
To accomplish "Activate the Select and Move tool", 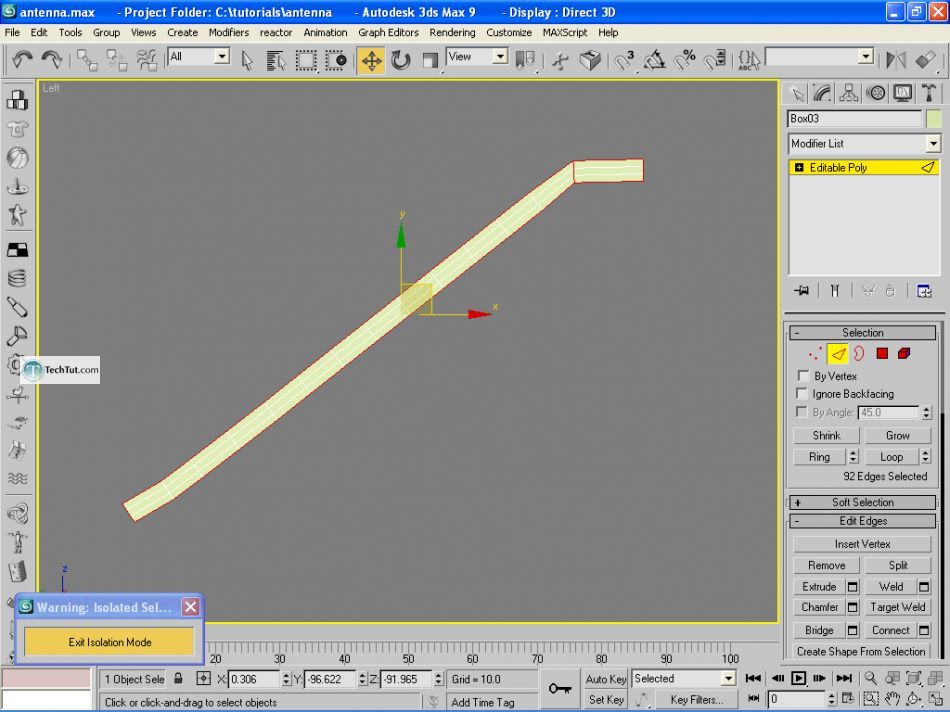I will [371, 60].
